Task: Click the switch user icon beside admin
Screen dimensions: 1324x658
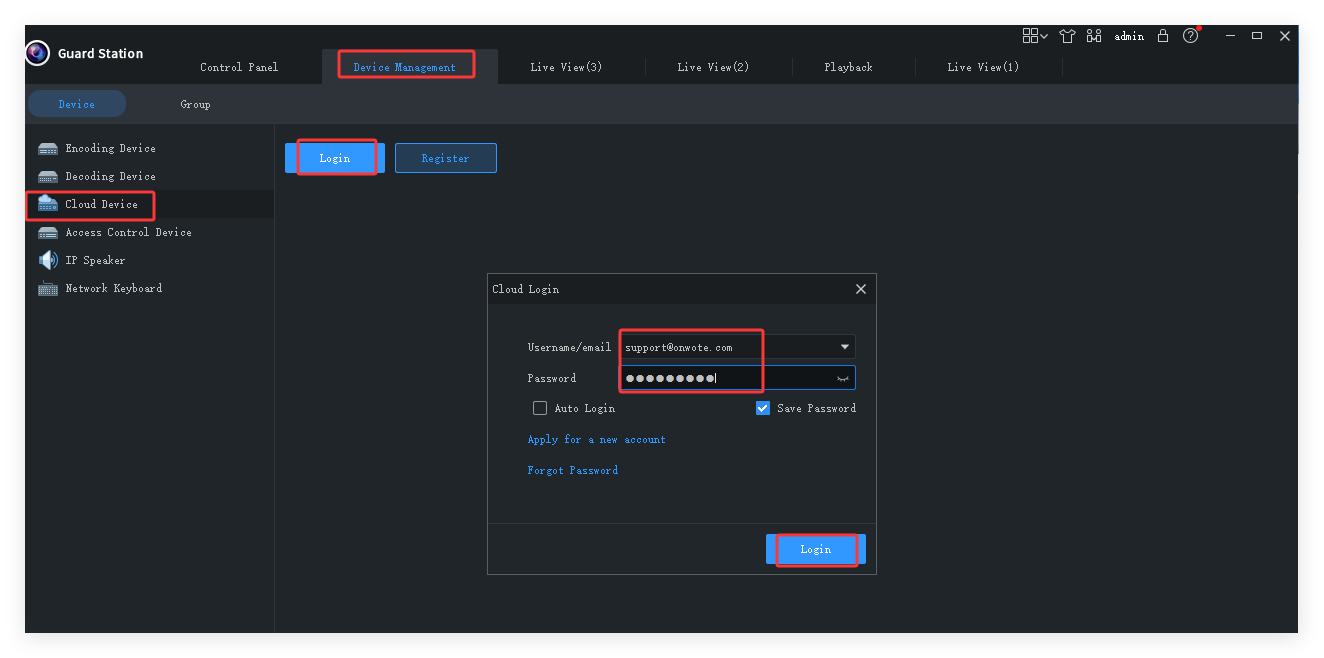Action: pyautogui.click(x=1094, y=36)
